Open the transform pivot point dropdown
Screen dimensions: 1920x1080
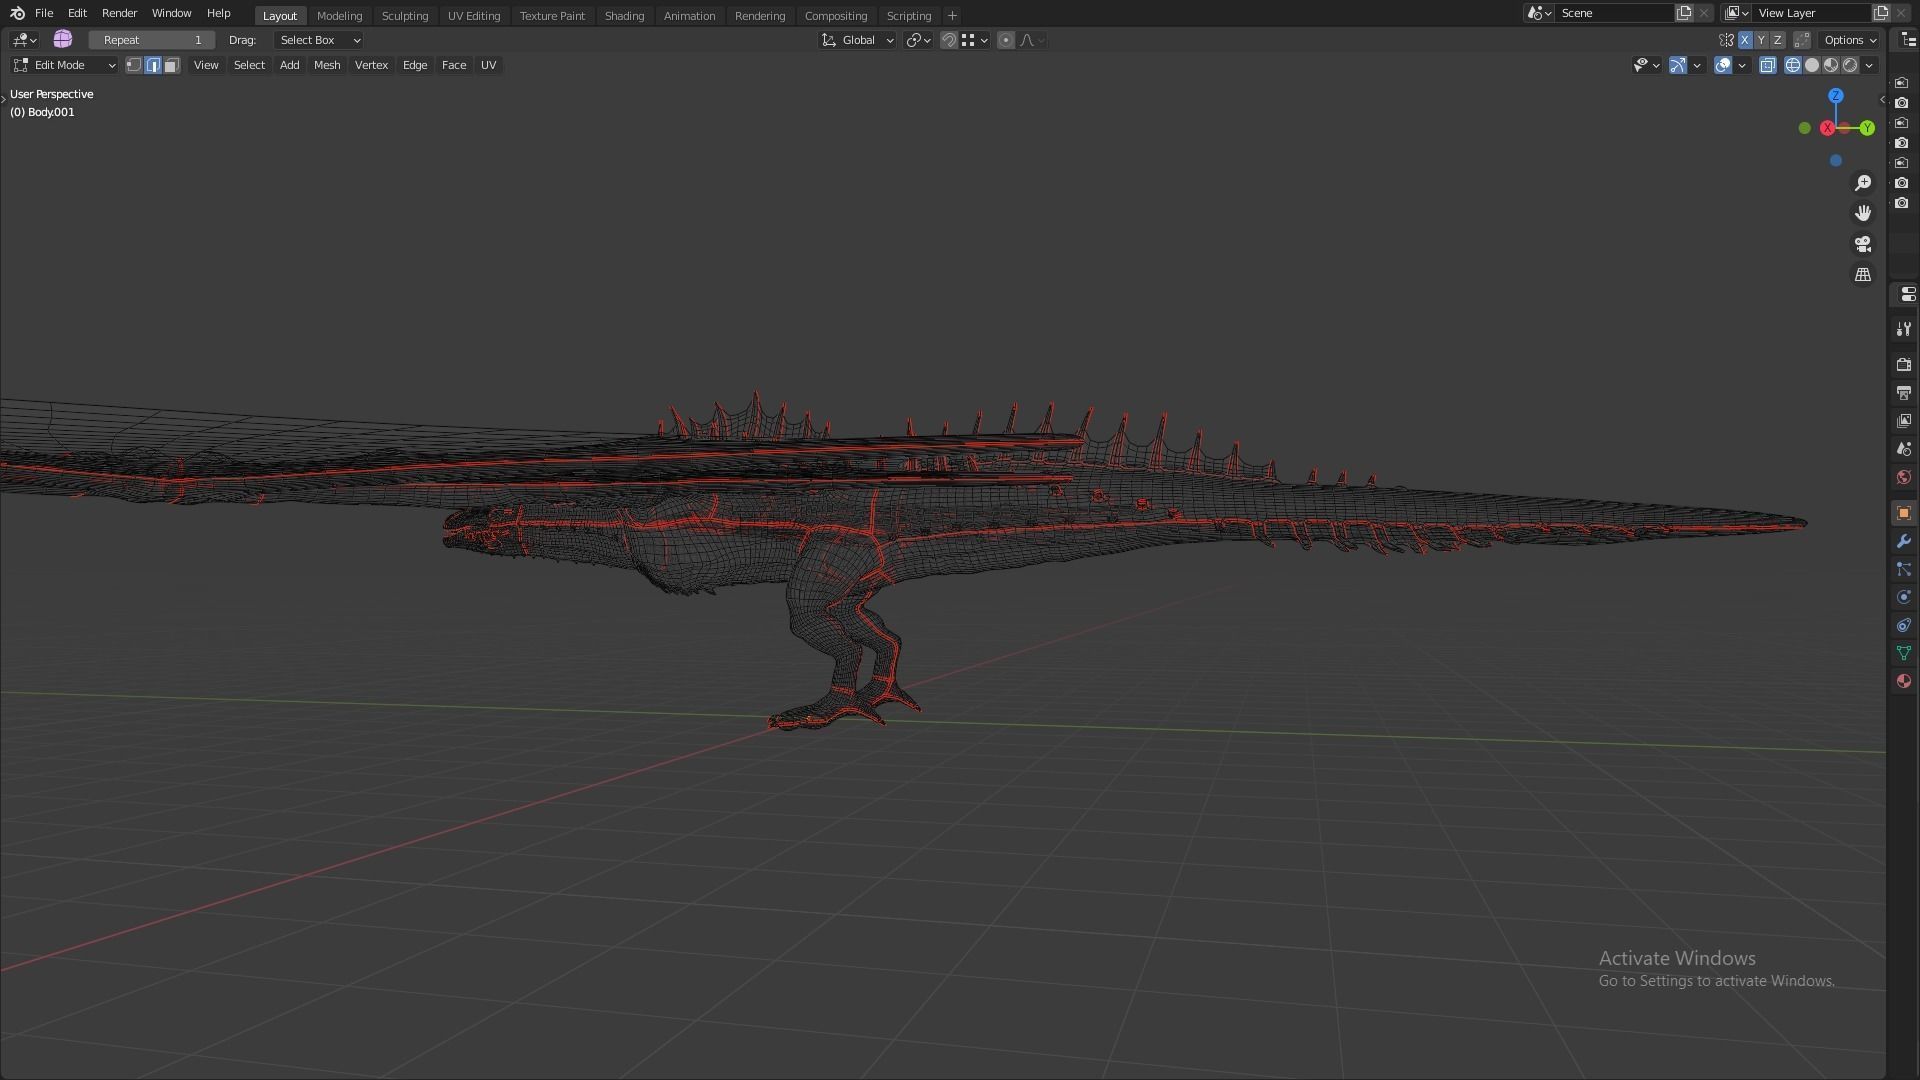[918, 40]
